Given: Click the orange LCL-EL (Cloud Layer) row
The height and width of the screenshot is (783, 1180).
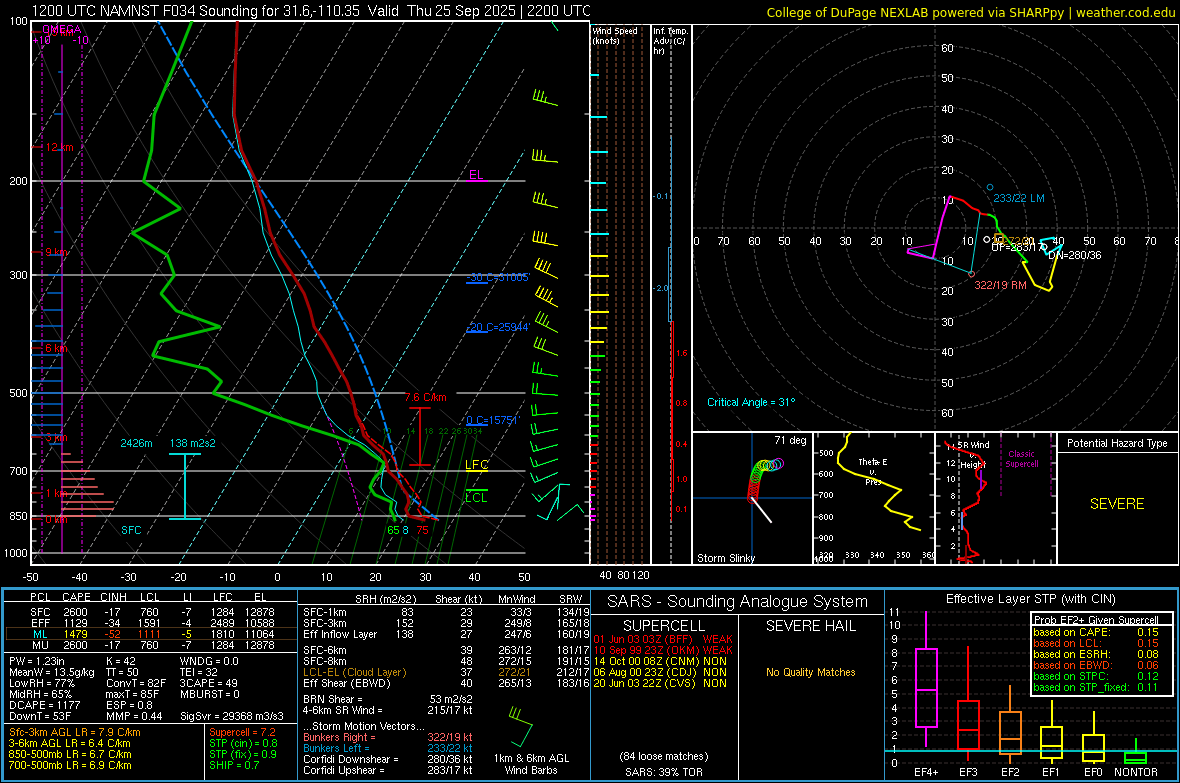Looking at the screenshot, I should coord(446,672).
